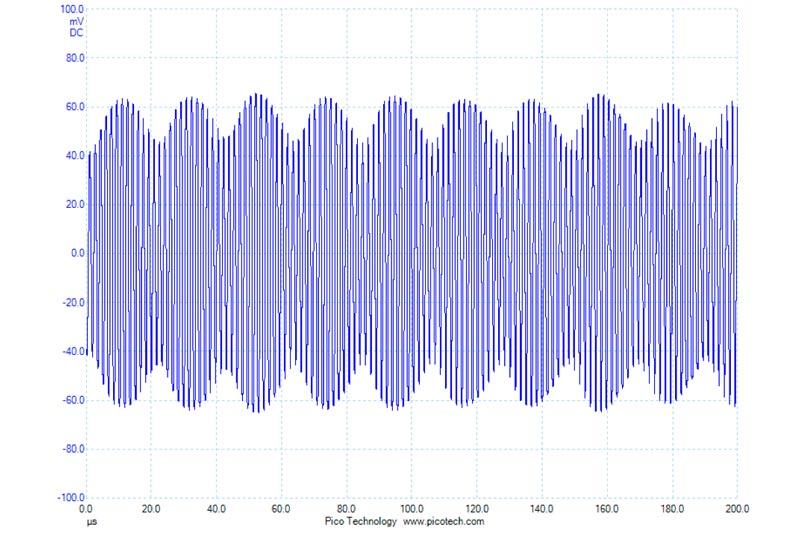Click the DC coupling label
Screen dimensions: 800x538
(77, 33)
